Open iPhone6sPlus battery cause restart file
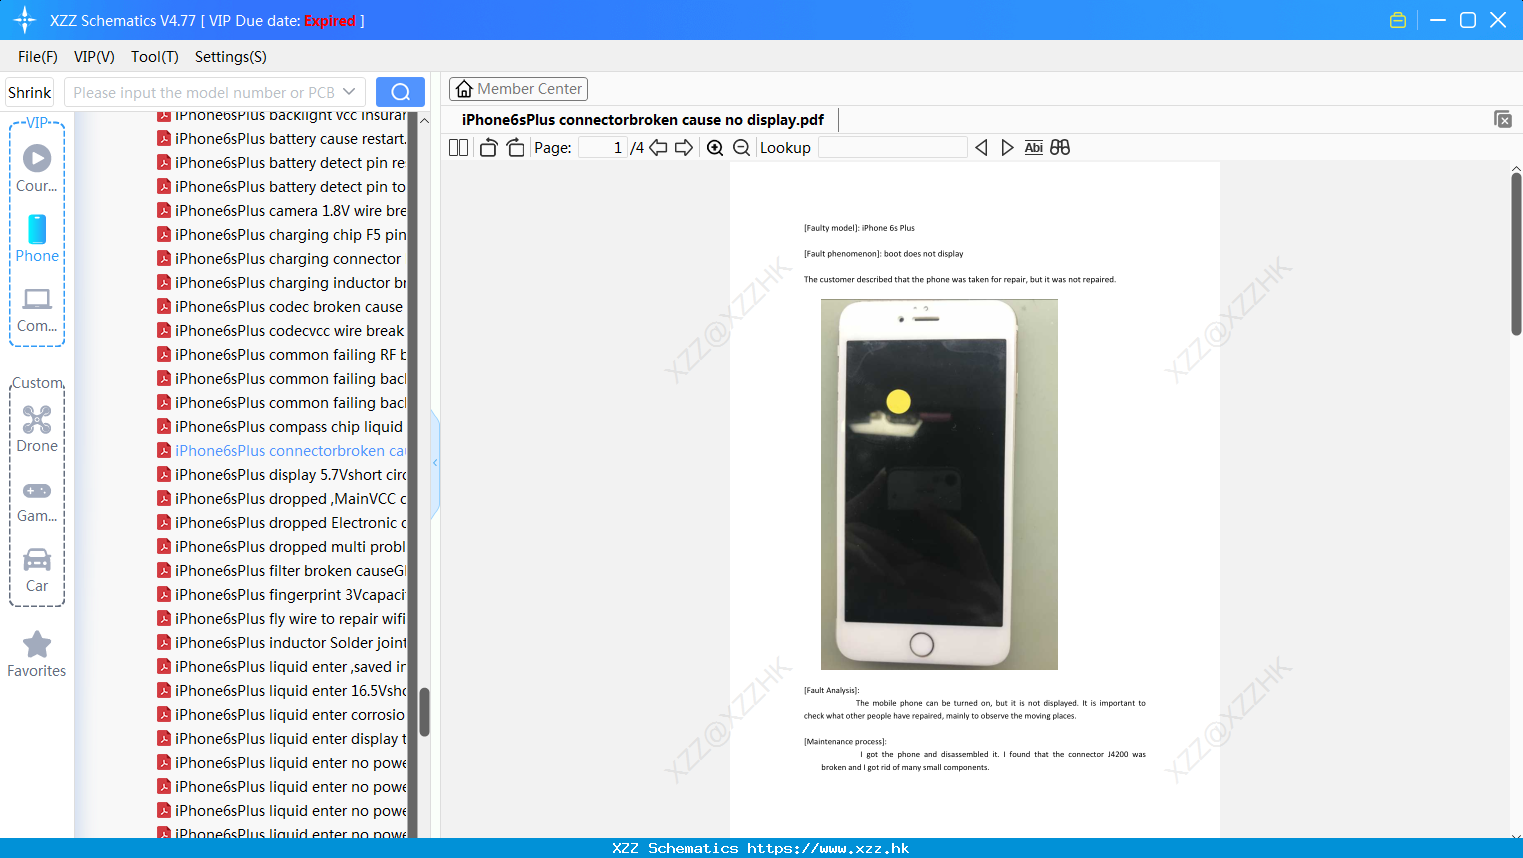Screen dimensions: 1523x858 (x=282, y=139)
